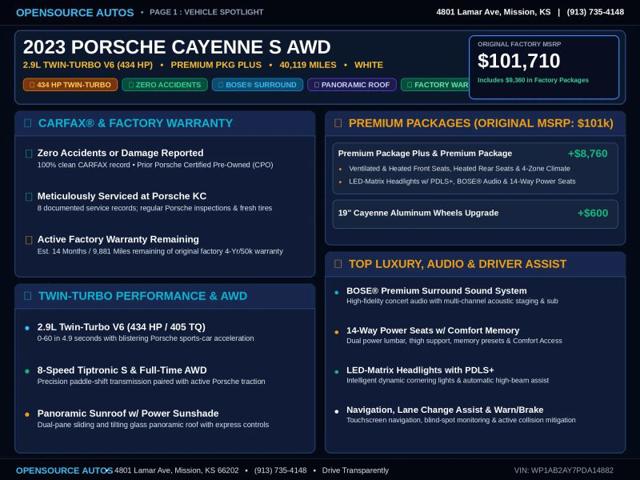Click the Zero Accidents badge
The image size is (640, 480).
tap(164, 84)
